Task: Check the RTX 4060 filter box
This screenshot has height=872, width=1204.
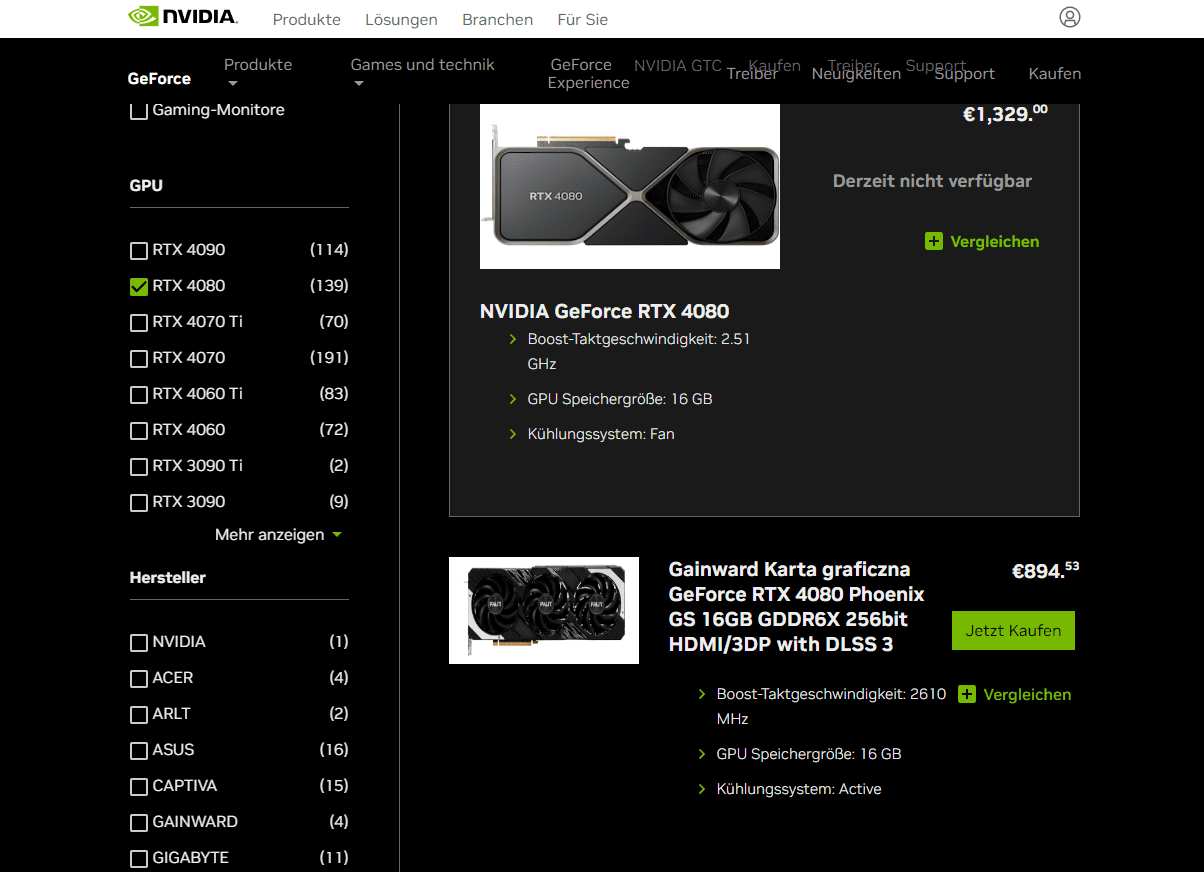Action: pyautogui.click(x=139, y=430)
